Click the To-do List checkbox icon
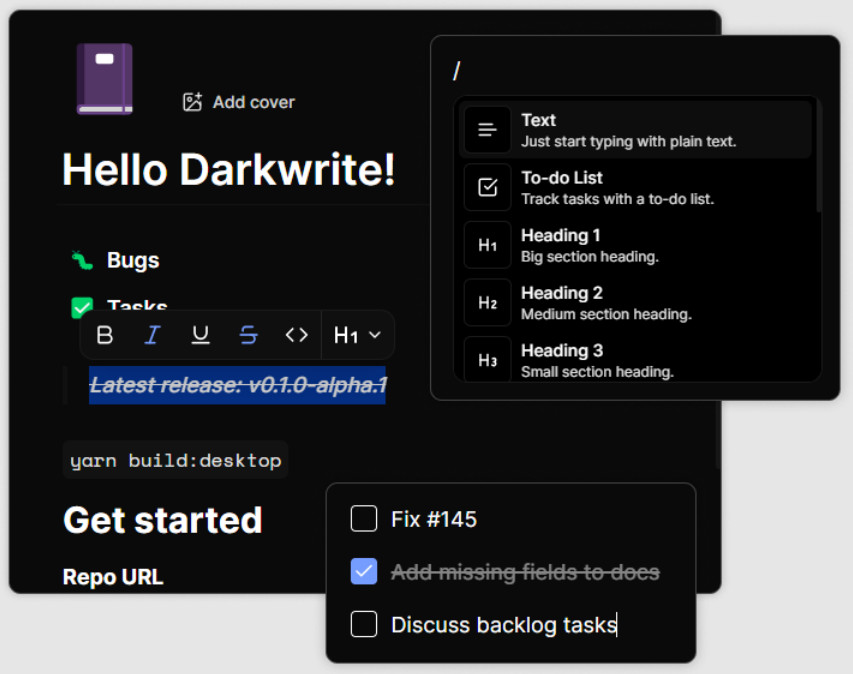 point(487,187)
